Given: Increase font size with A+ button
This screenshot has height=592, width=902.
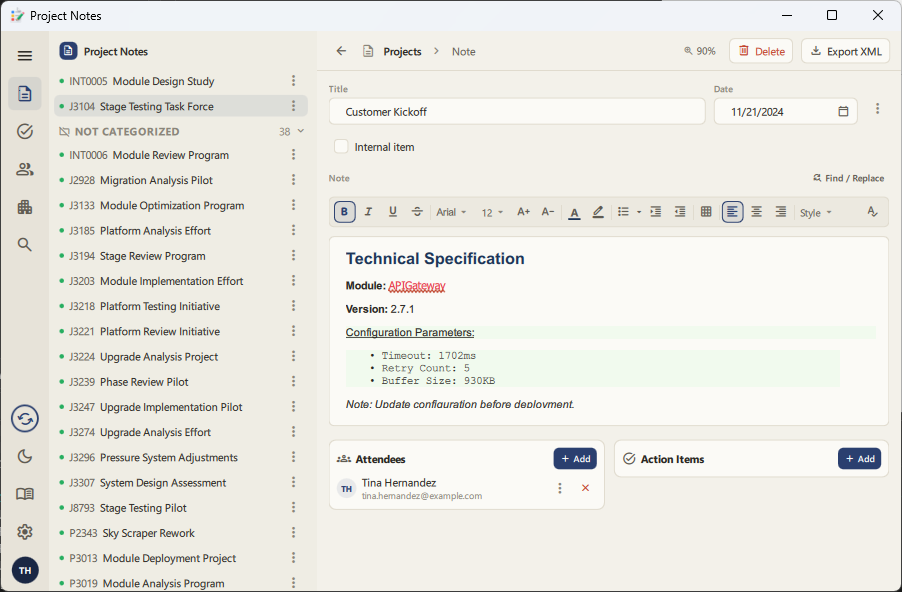Looking at the screenshot, I should [x=523, y=212].
